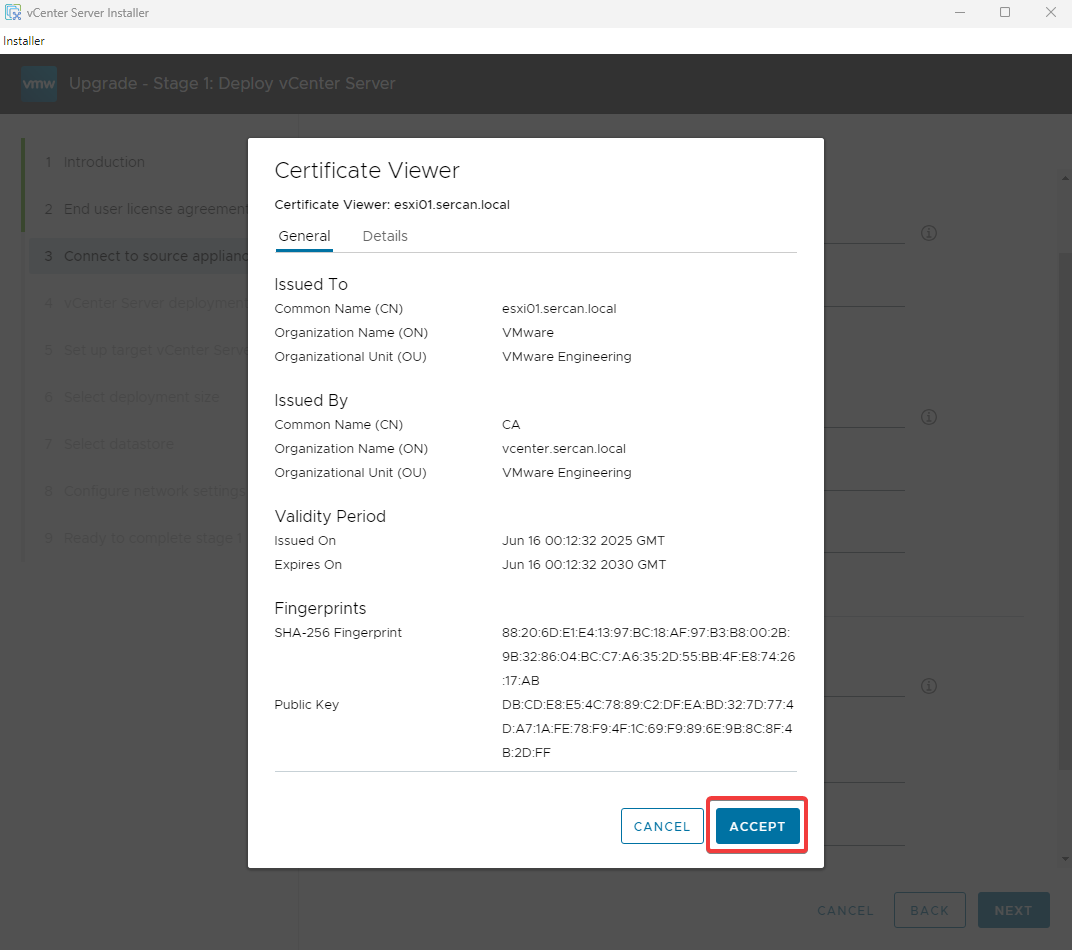This screenshot has height=950, width=1072.
Task: Click the Issued By organization vcenter.sercan.local
Action: pyautogui.click(x=564, y=449)
